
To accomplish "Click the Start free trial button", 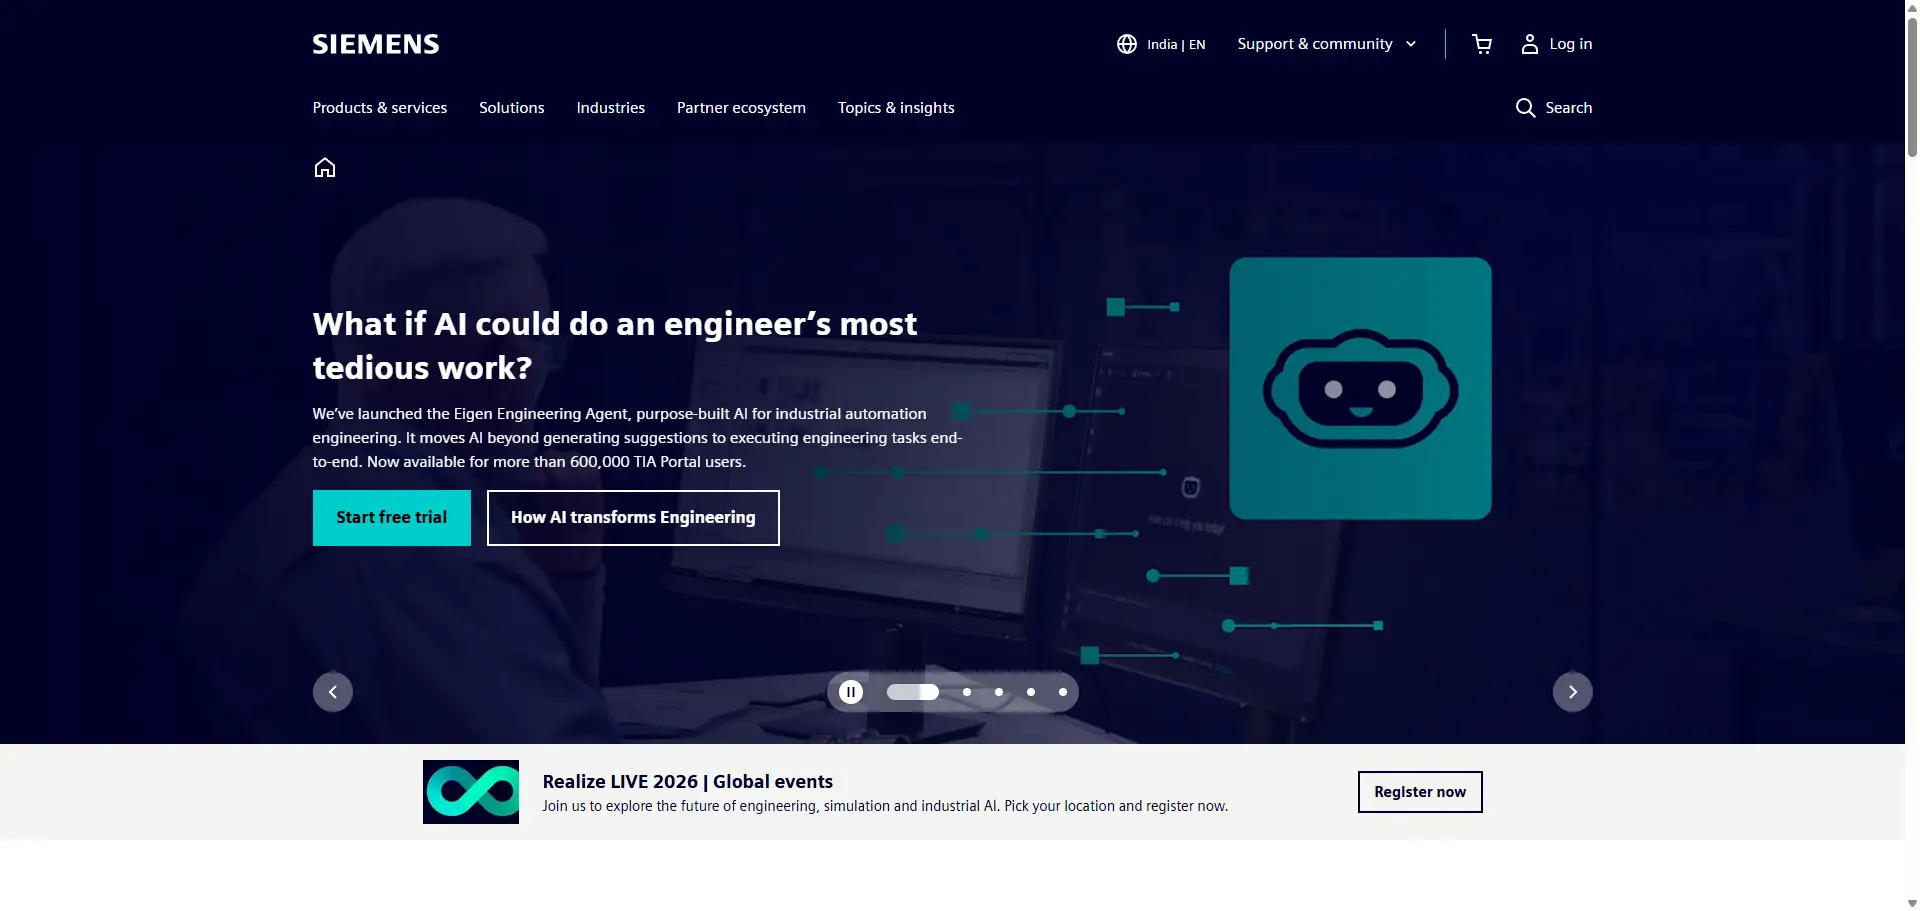I will pyautogui.click(x=392, y=518).
